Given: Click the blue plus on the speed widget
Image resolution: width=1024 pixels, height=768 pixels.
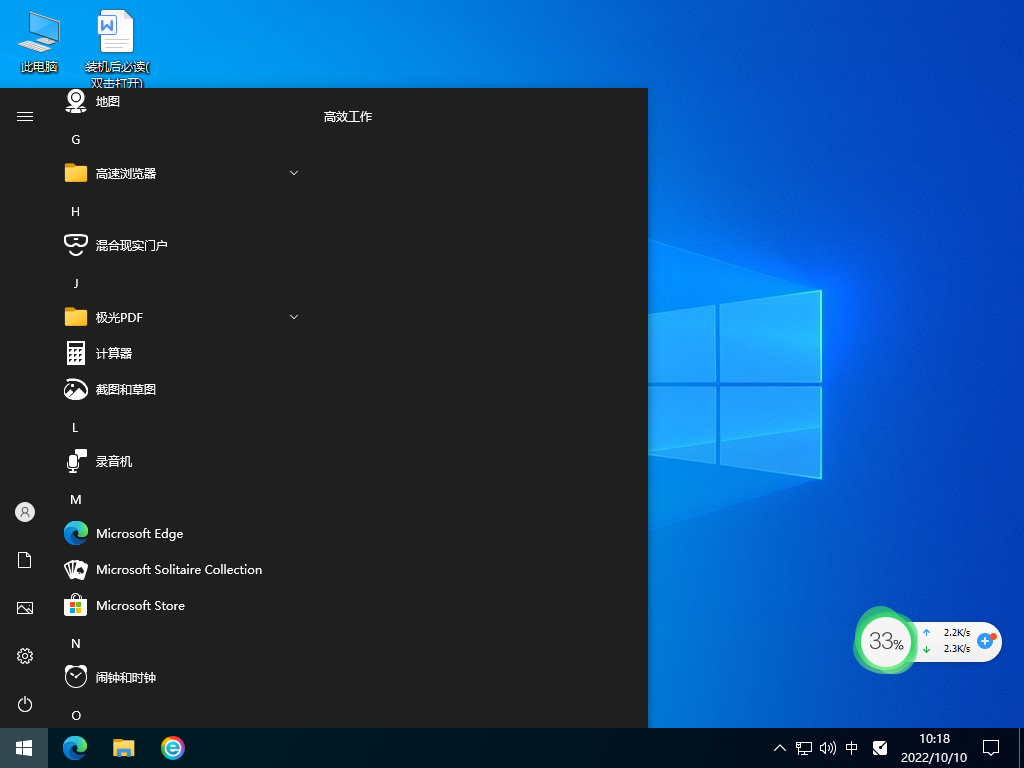Looking at the screenshot, I should point(986,641).
